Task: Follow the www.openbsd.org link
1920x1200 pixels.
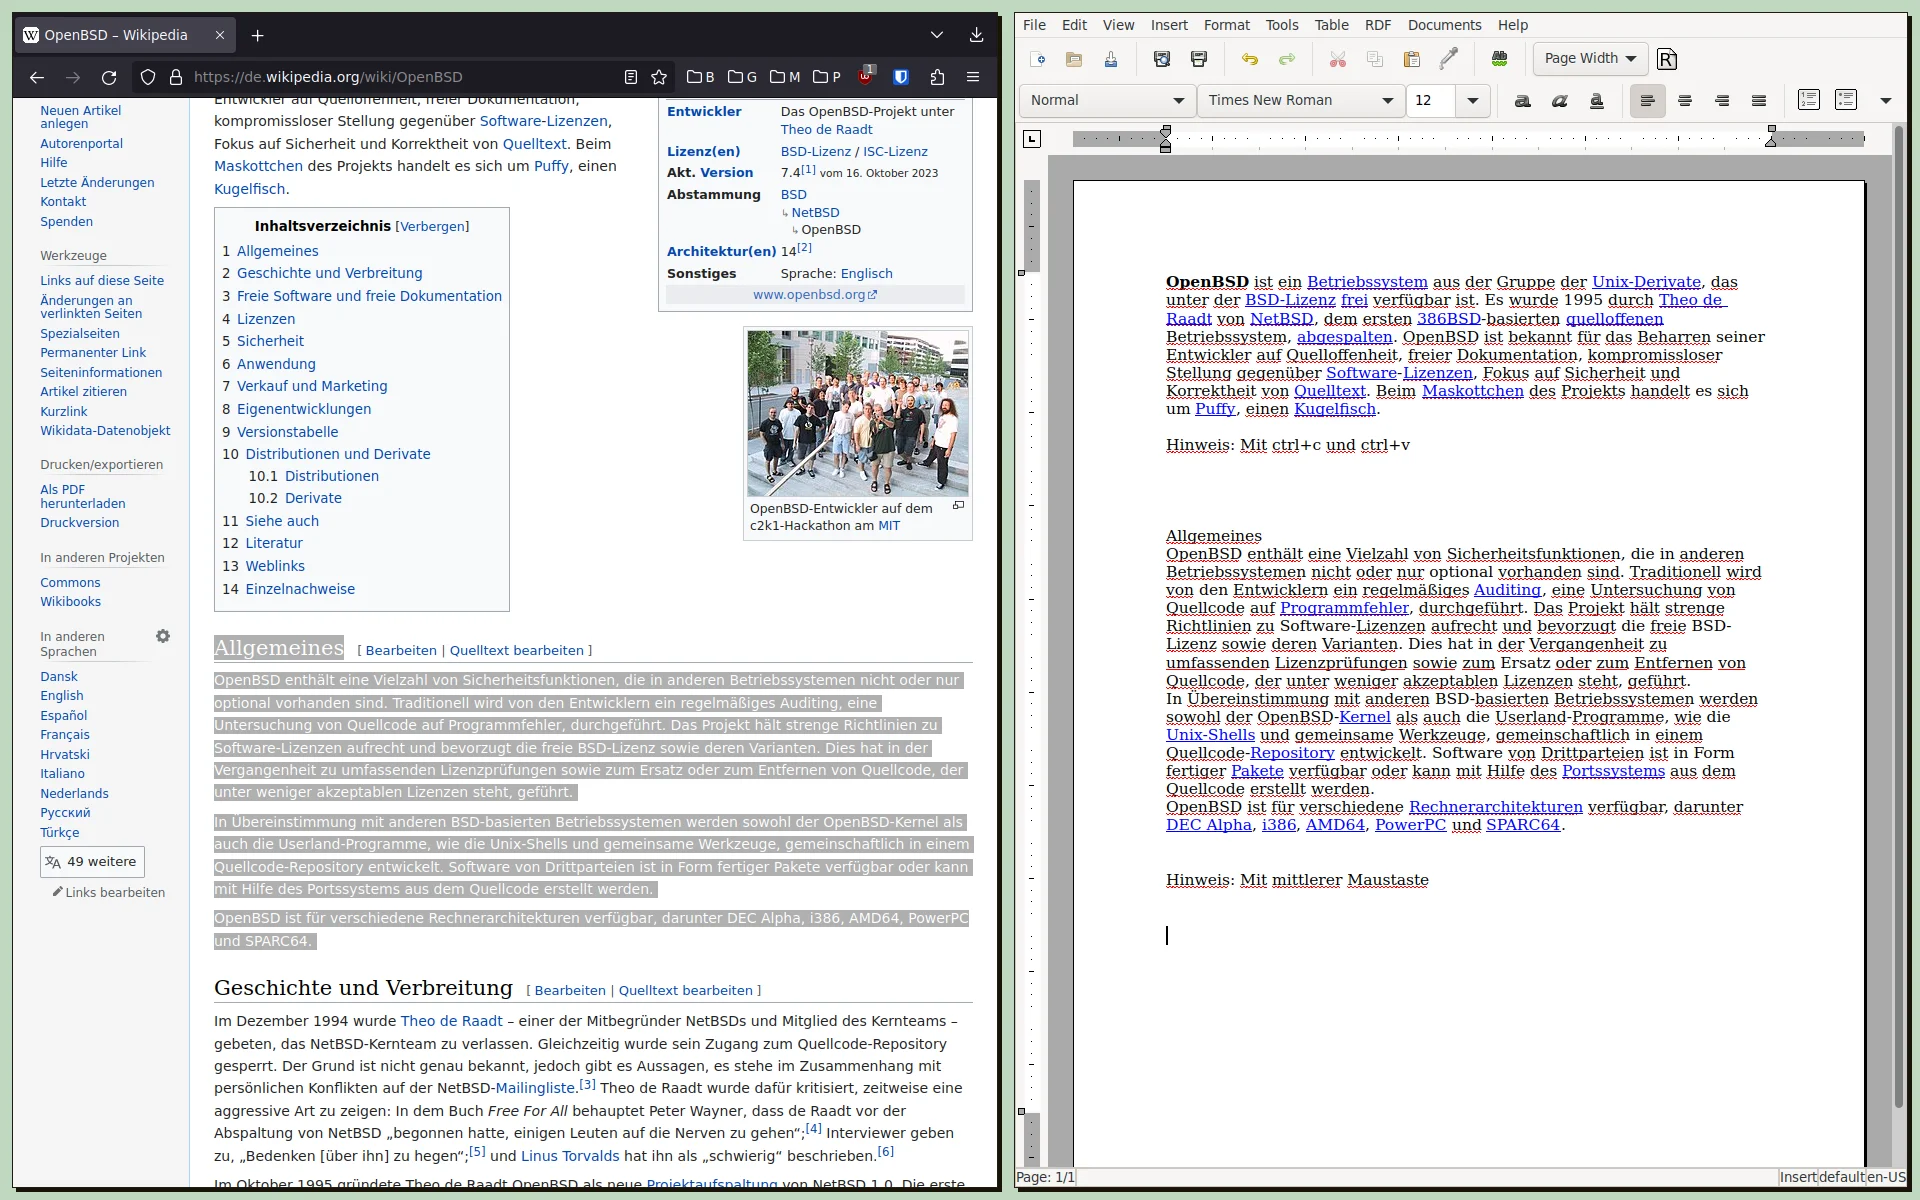Action: point(815,295)
